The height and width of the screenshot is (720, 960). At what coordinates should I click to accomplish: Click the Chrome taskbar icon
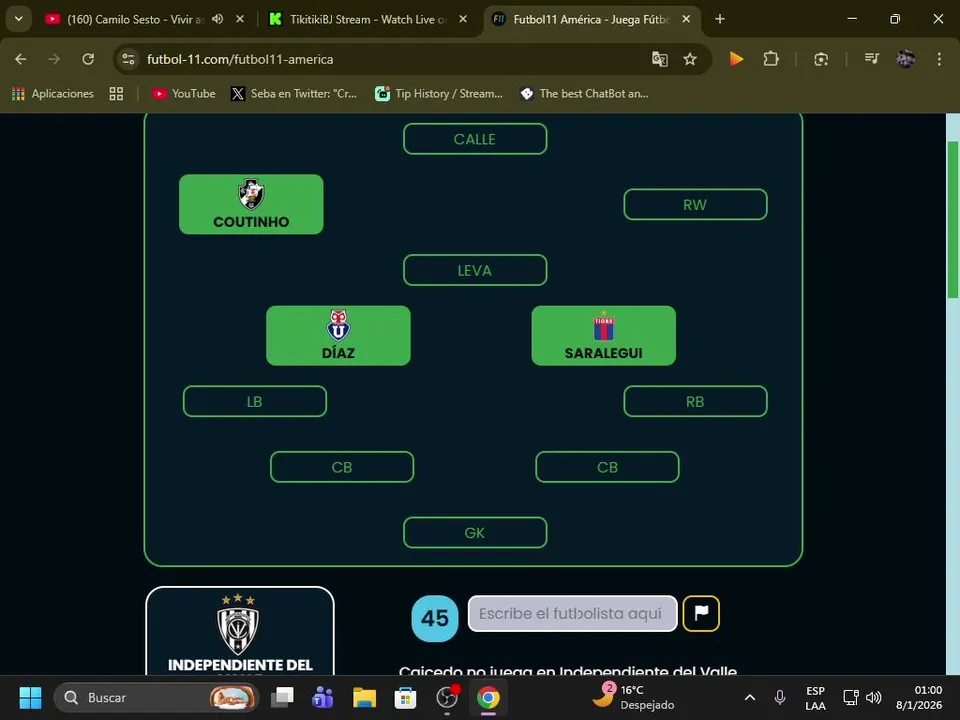point(488,697)
